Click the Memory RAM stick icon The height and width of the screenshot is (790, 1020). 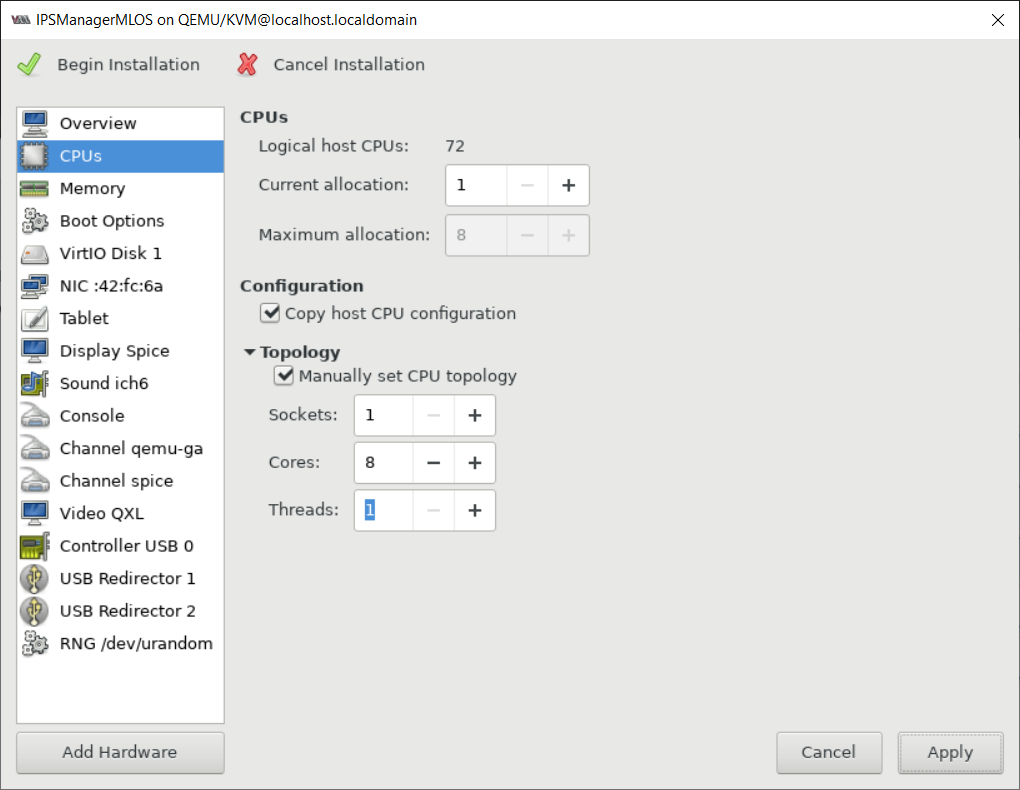[34, 189]
